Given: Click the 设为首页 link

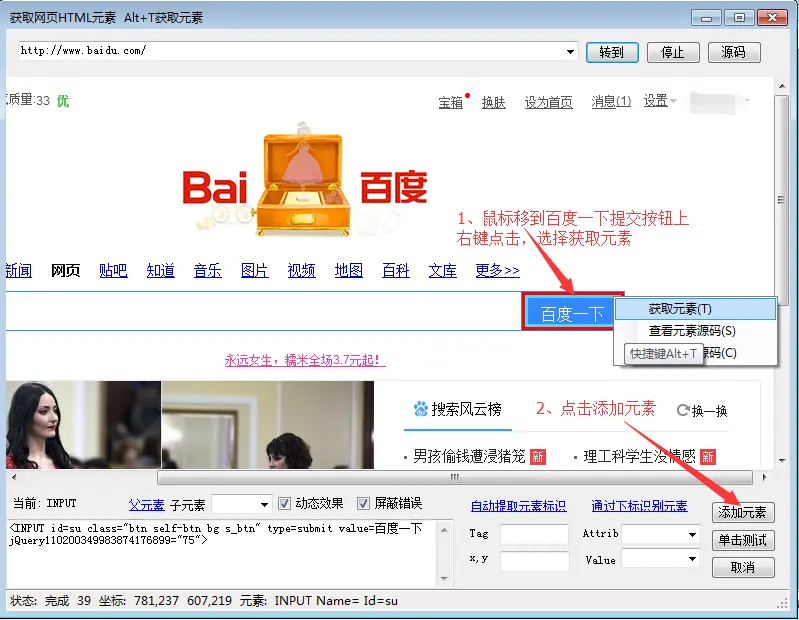Looking at the screenshot, I should (x=548, y=102).
